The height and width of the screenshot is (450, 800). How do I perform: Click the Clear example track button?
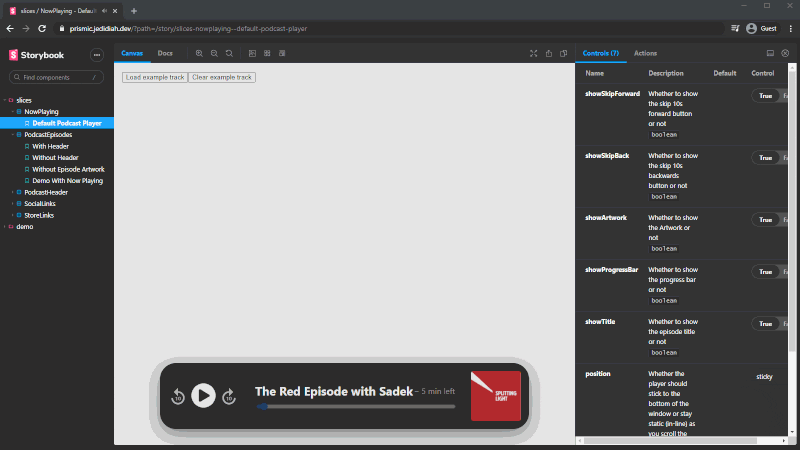[222, 77]
